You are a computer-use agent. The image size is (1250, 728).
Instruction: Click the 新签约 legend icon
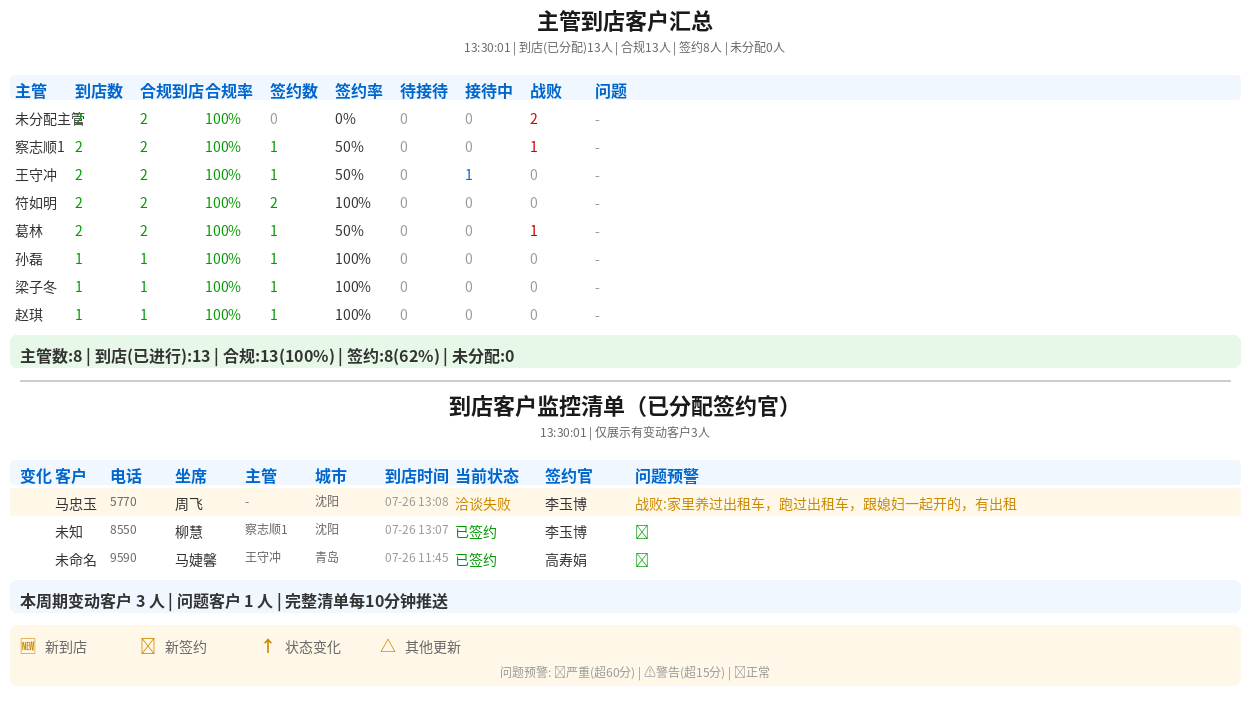pyautogui.click(x=148, y=646)
